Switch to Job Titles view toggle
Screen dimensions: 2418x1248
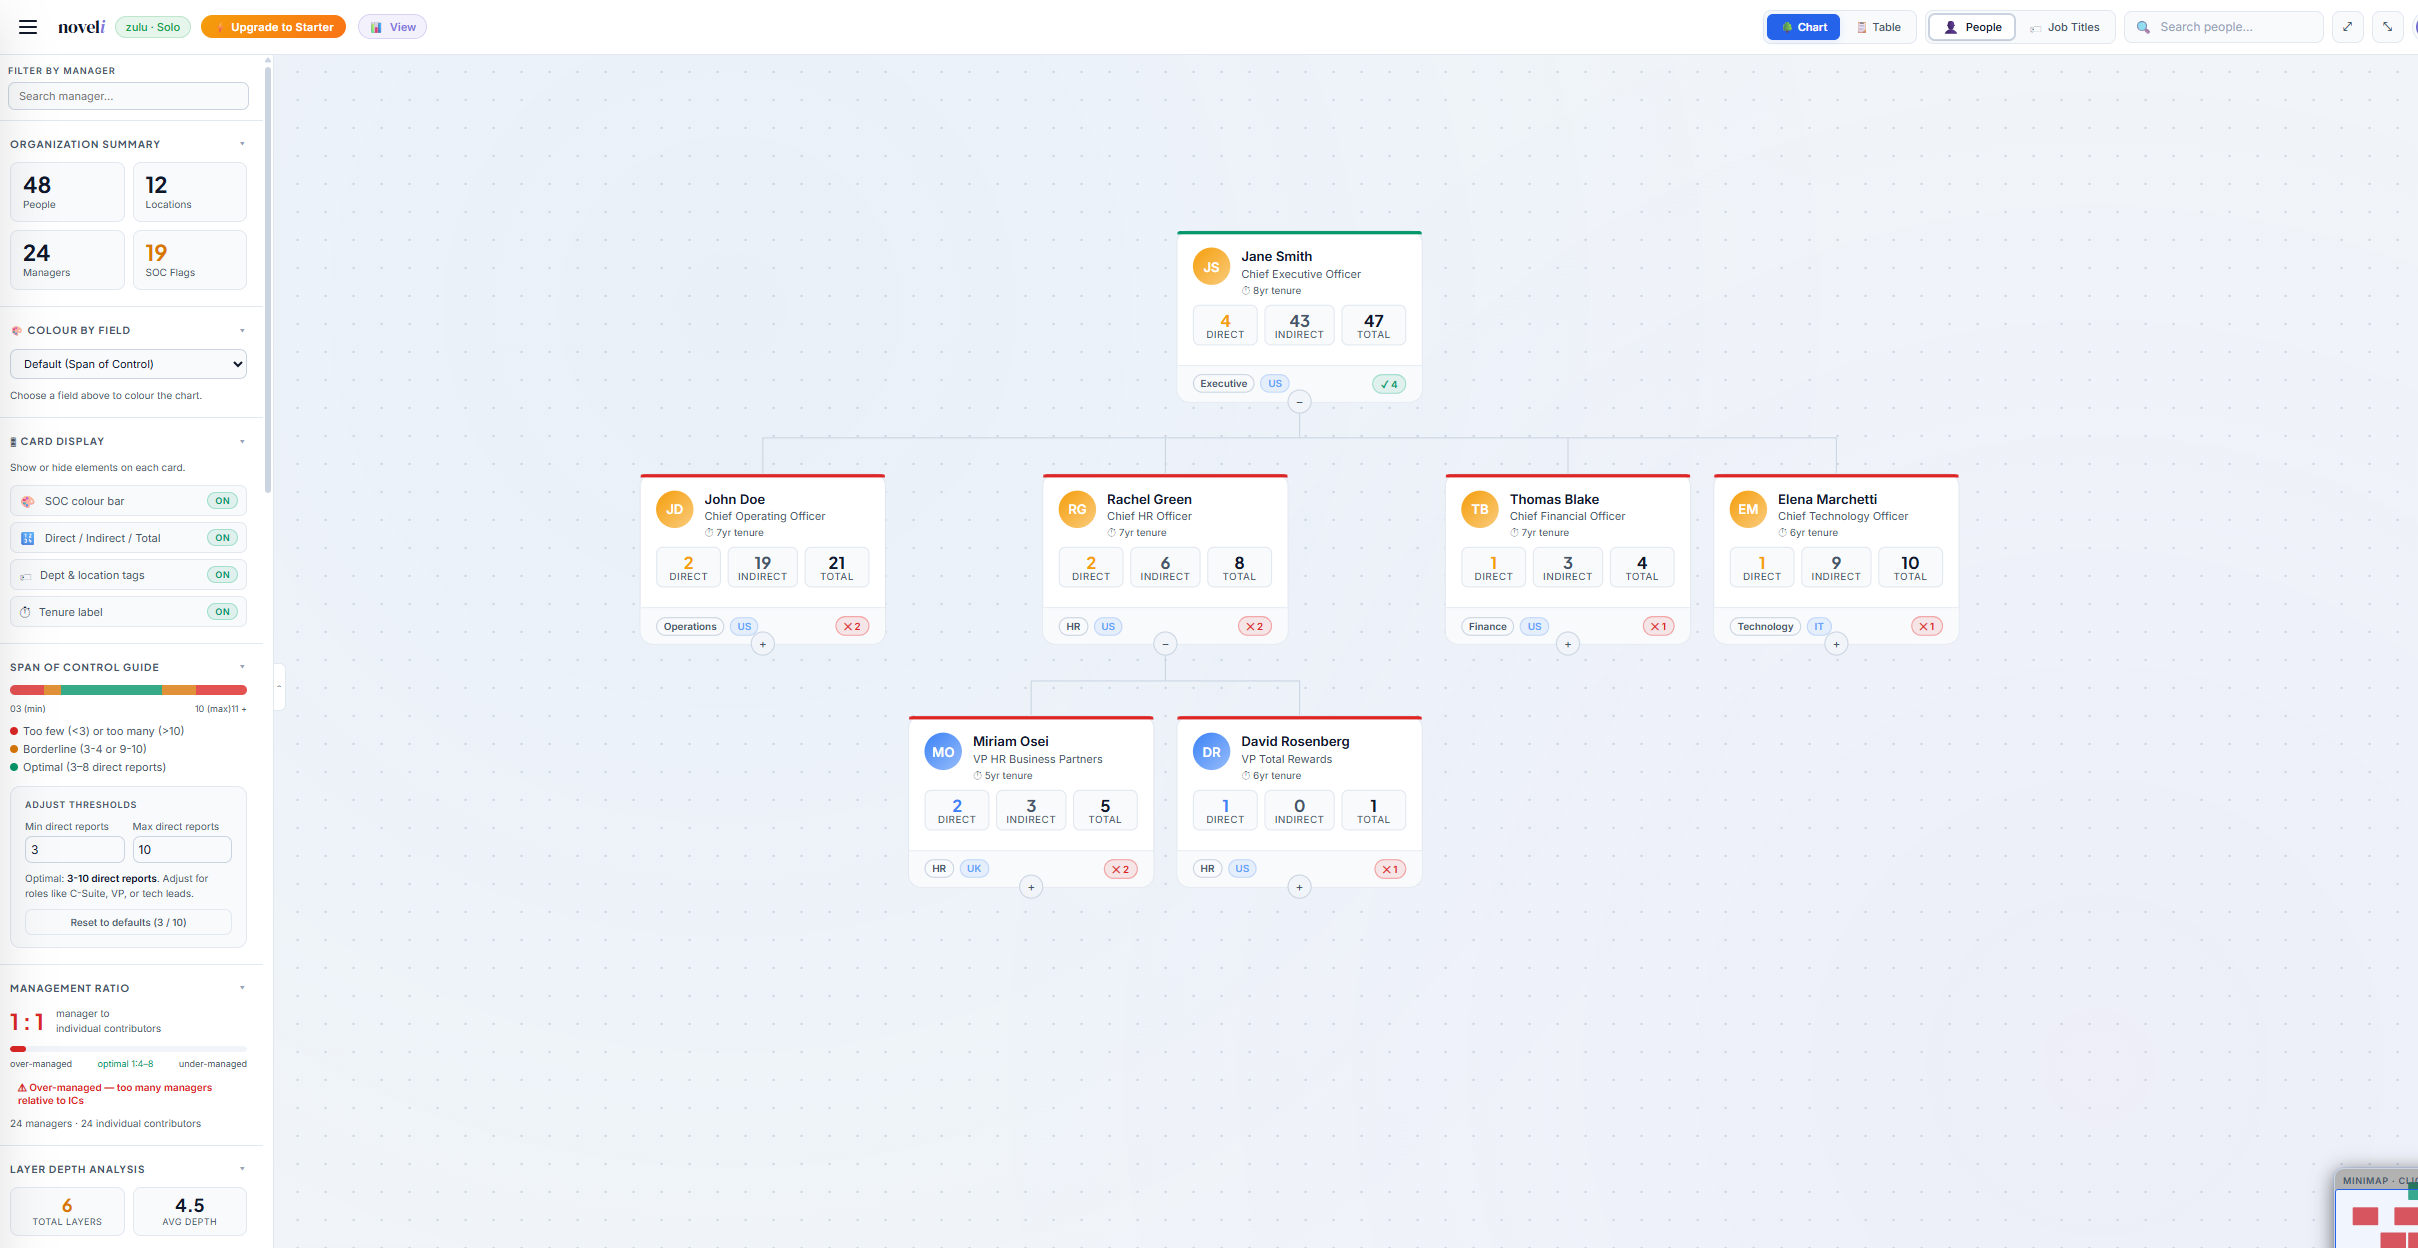pyautogui.click(x=2065, y=27)
